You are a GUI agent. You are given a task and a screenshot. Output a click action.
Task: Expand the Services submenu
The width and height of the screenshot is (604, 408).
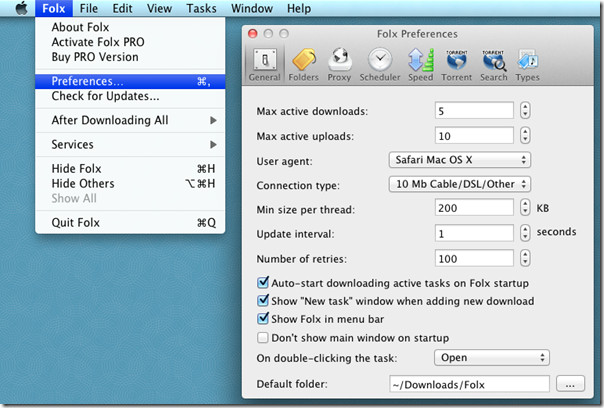(x=130, y=144)
